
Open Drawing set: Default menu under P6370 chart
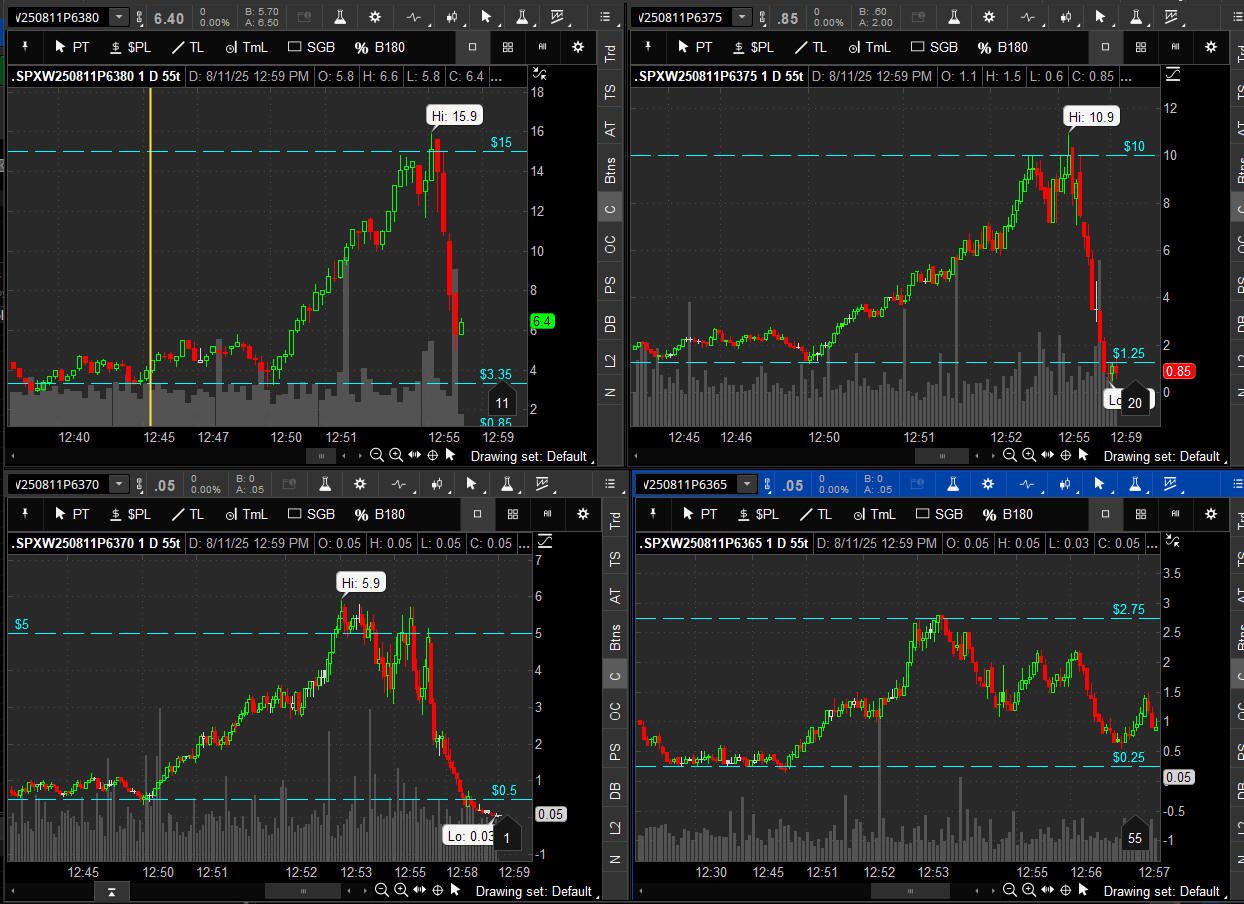(532, 890)
